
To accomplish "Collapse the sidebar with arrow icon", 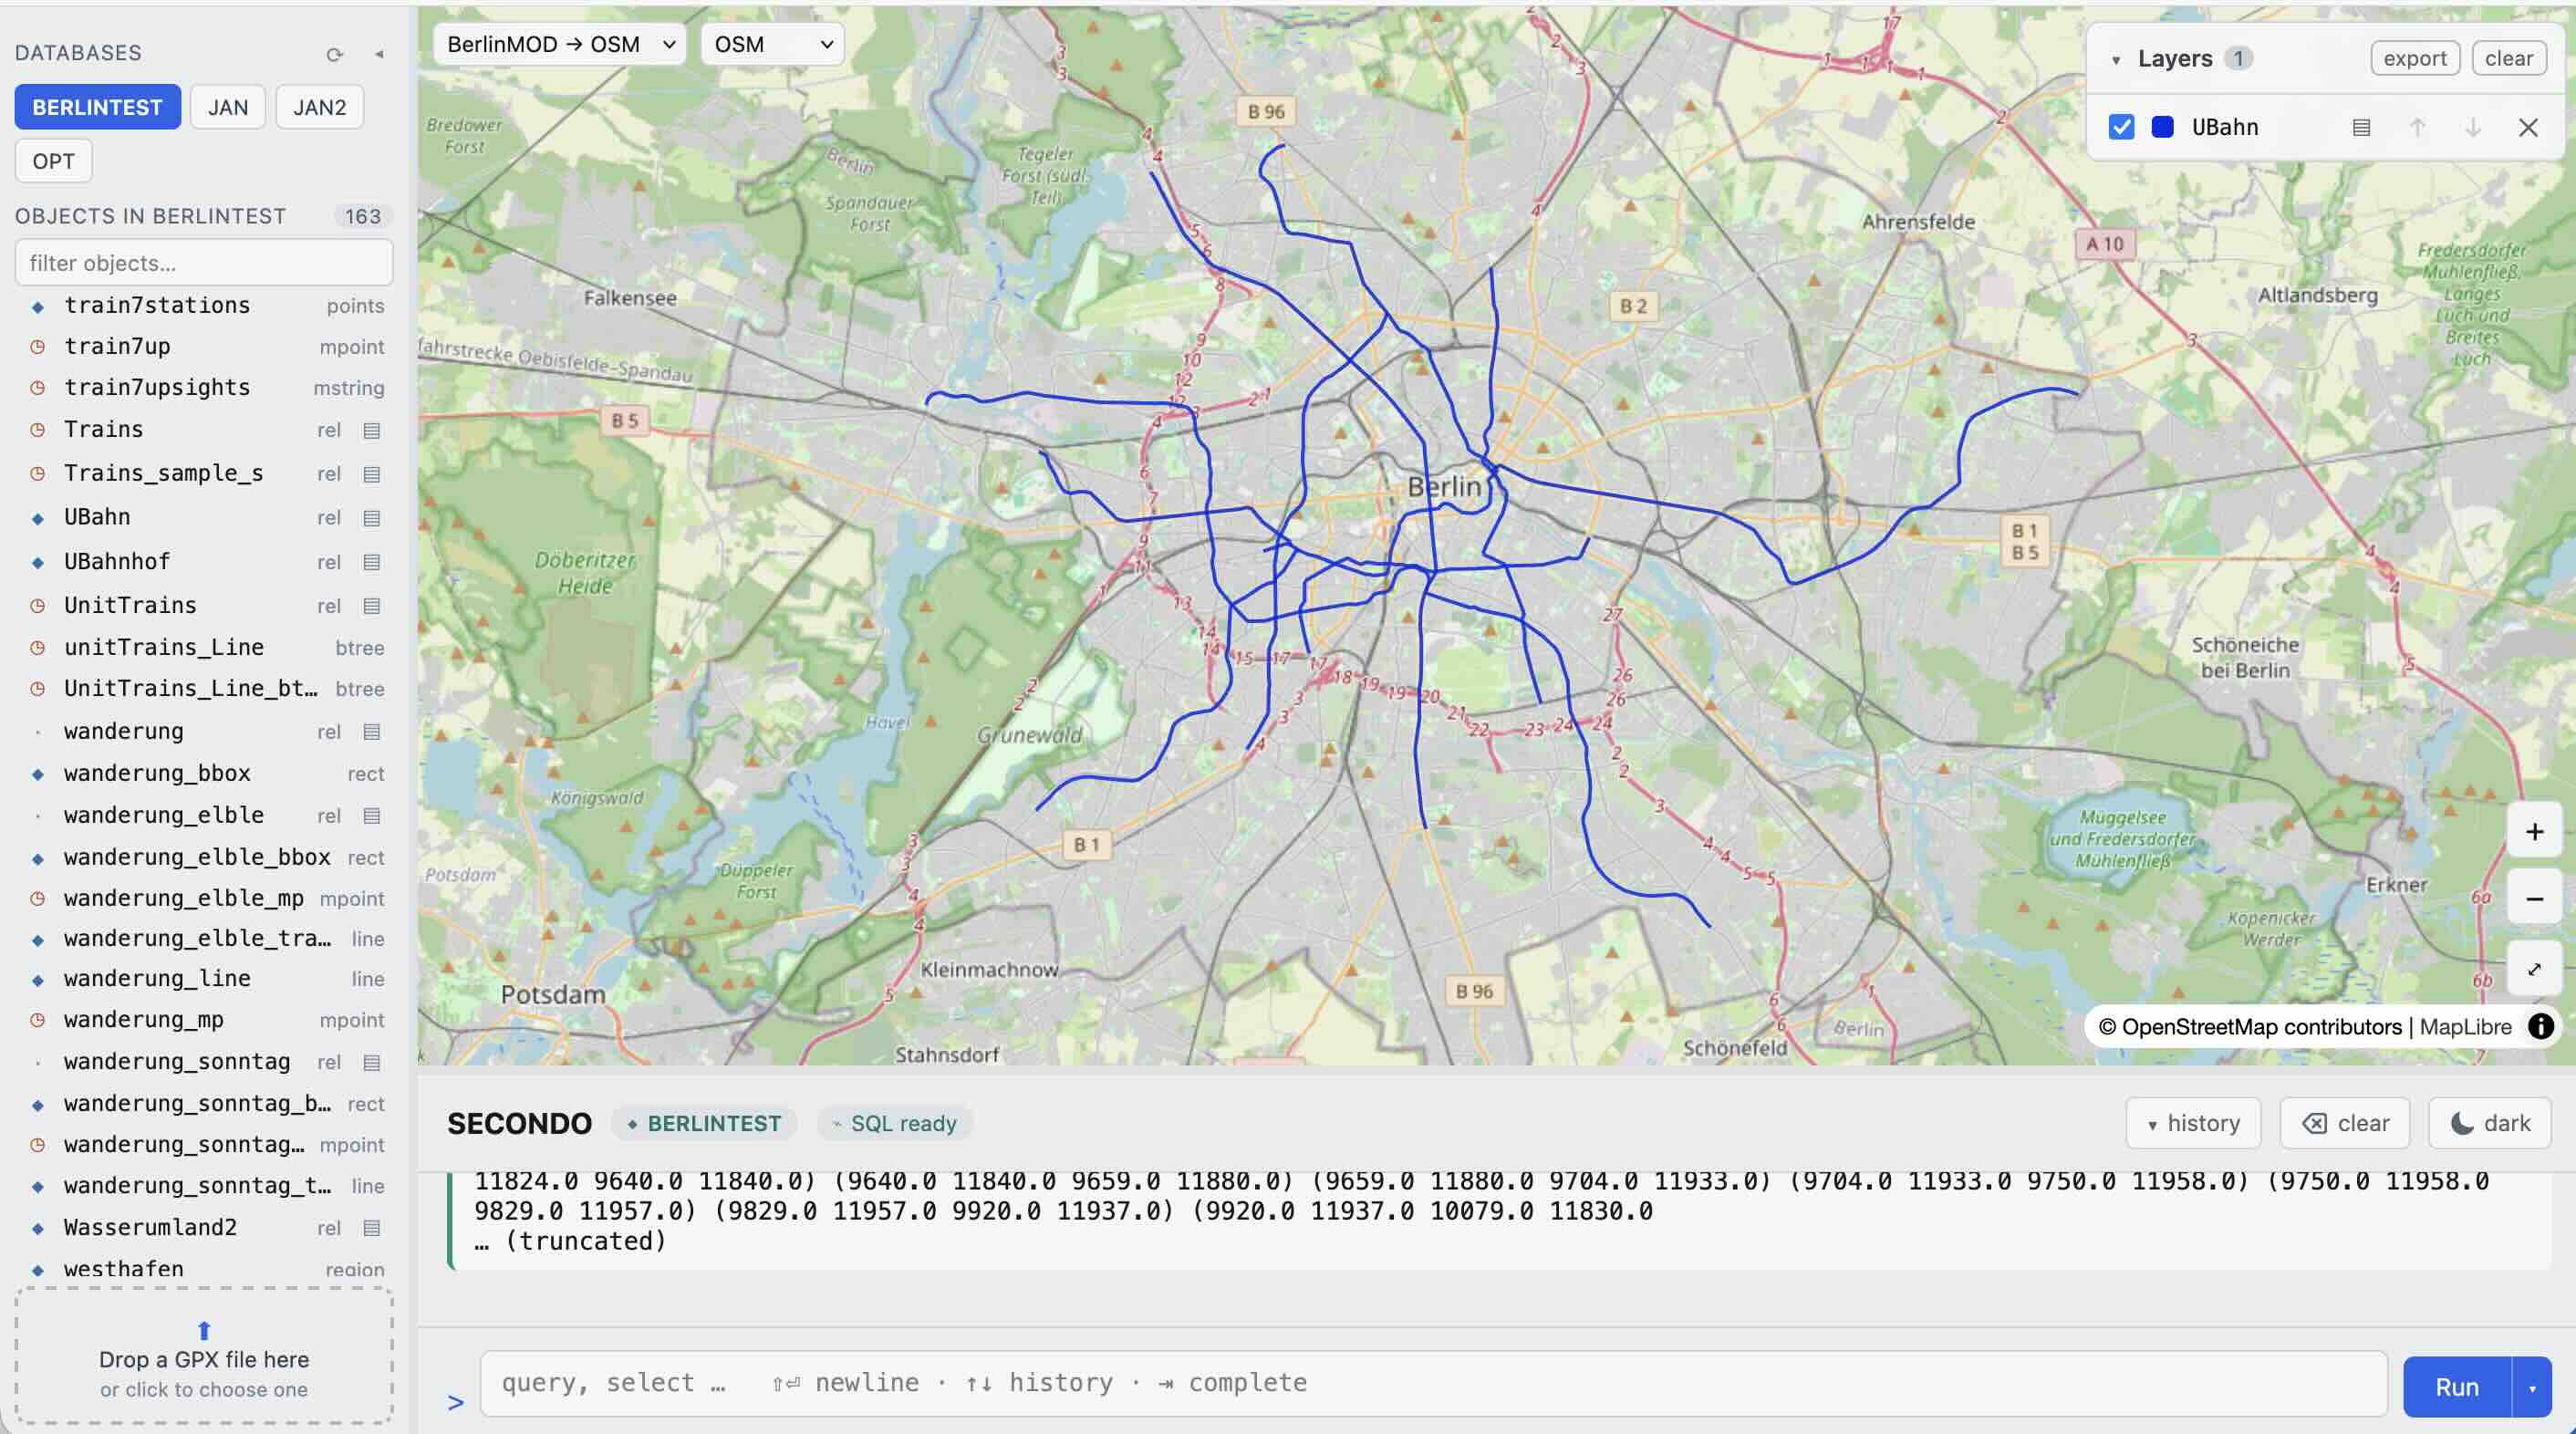I will coord(379,54).
